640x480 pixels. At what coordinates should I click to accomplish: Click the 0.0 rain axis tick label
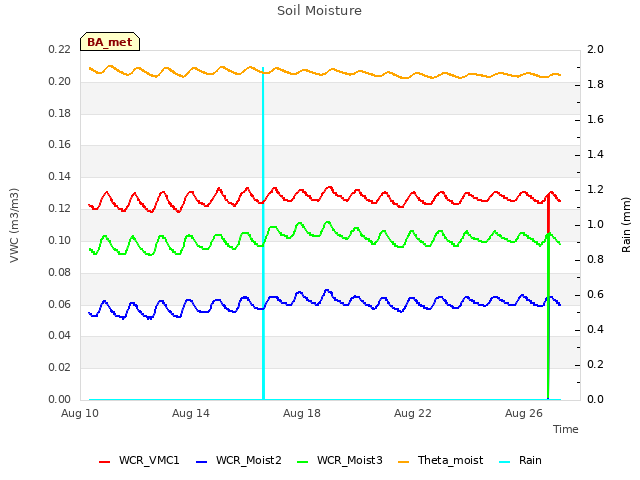pyautogui.click(x=595, y=399)
